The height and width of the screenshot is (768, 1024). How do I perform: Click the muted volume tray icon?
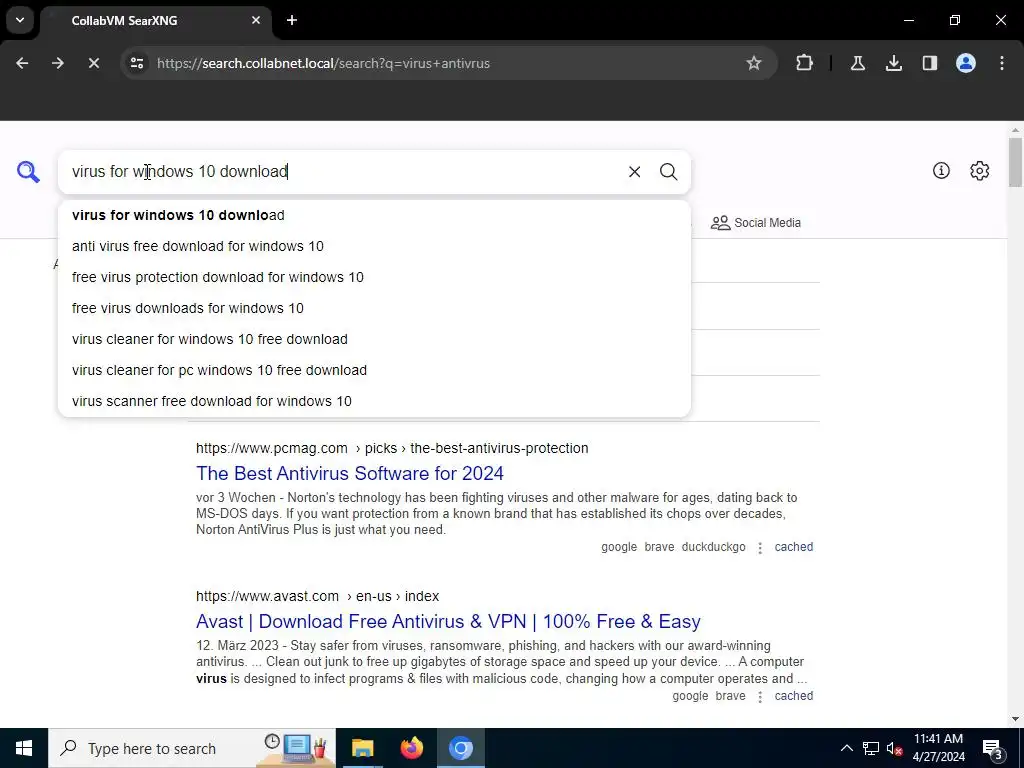pyautogui.click(x=895, y=748)
